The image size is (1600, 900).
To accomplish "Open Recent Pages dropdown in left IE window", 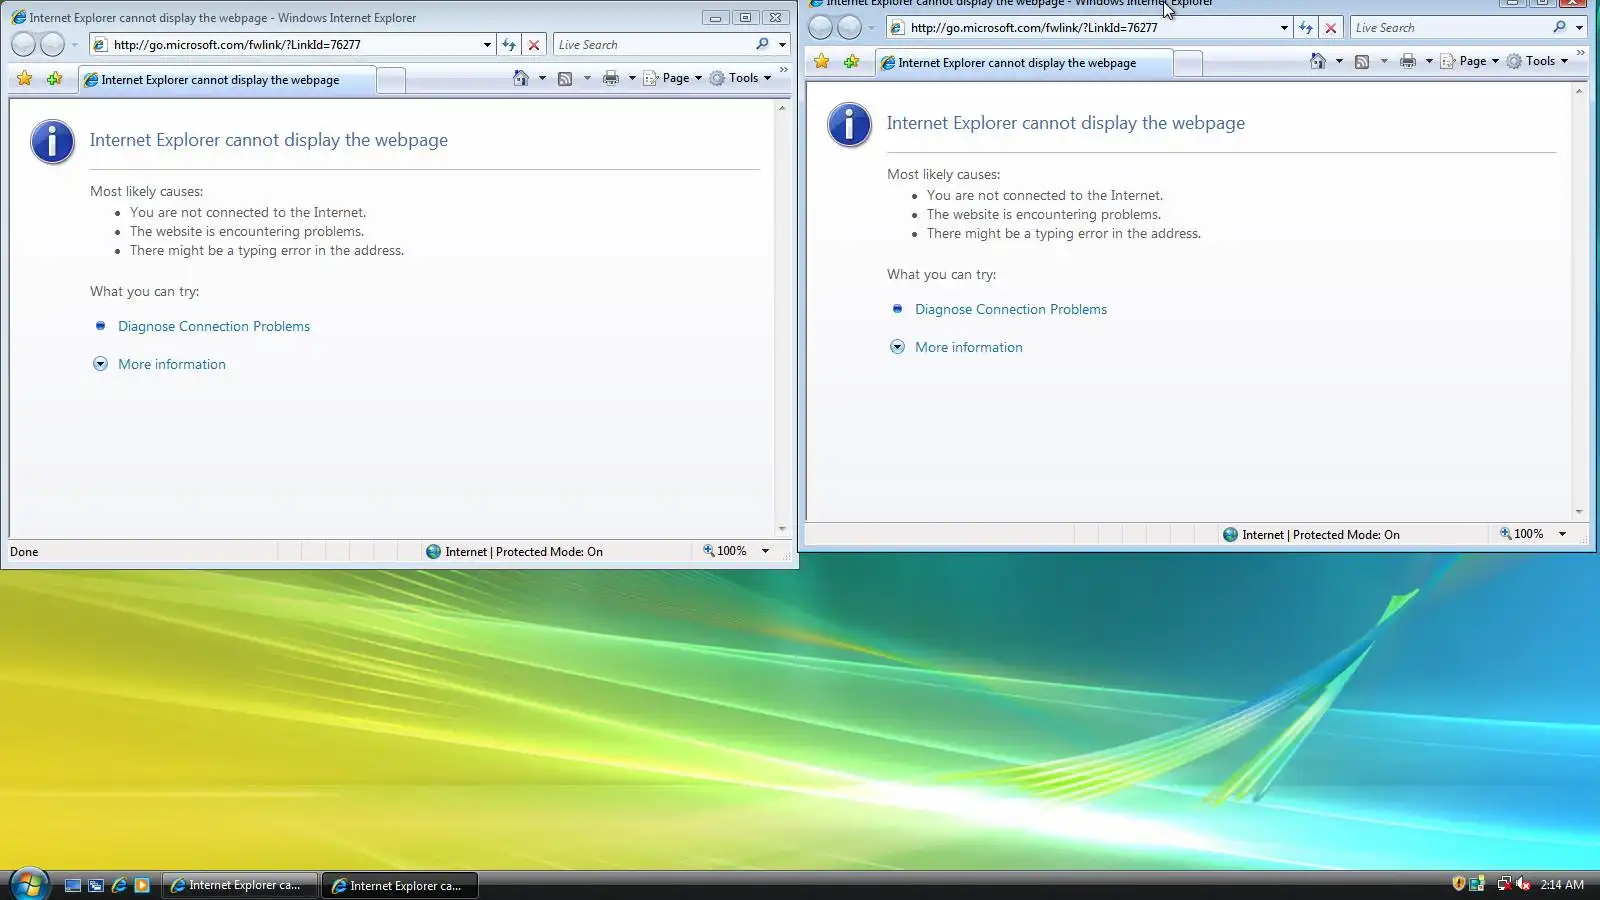I will [74, 45].
